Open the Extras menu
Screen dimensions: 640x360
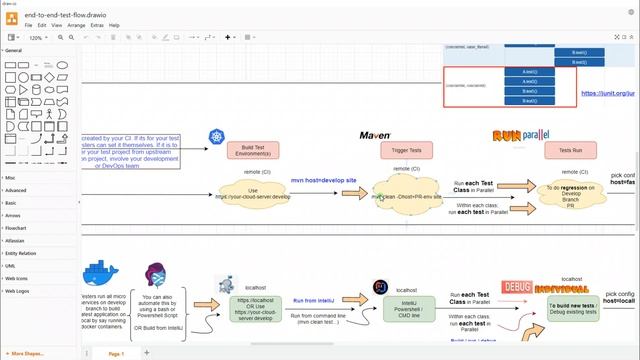tap(97, 25)
